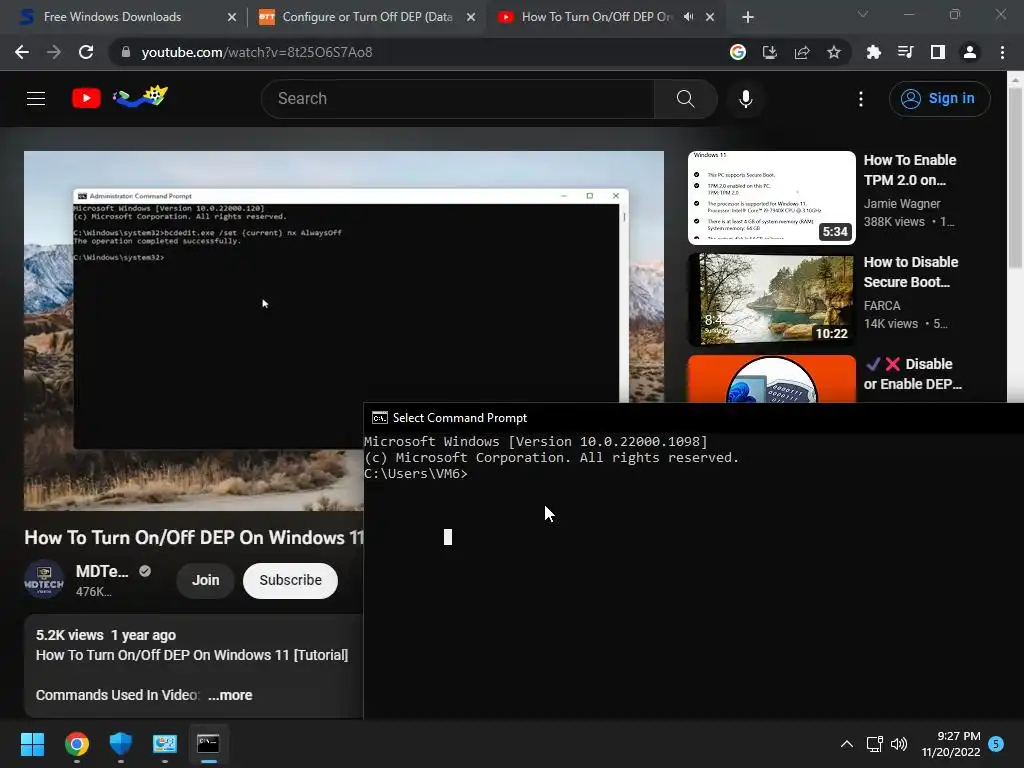Open the media controls icon in Chrome toolbar

[x=905, y=52]
